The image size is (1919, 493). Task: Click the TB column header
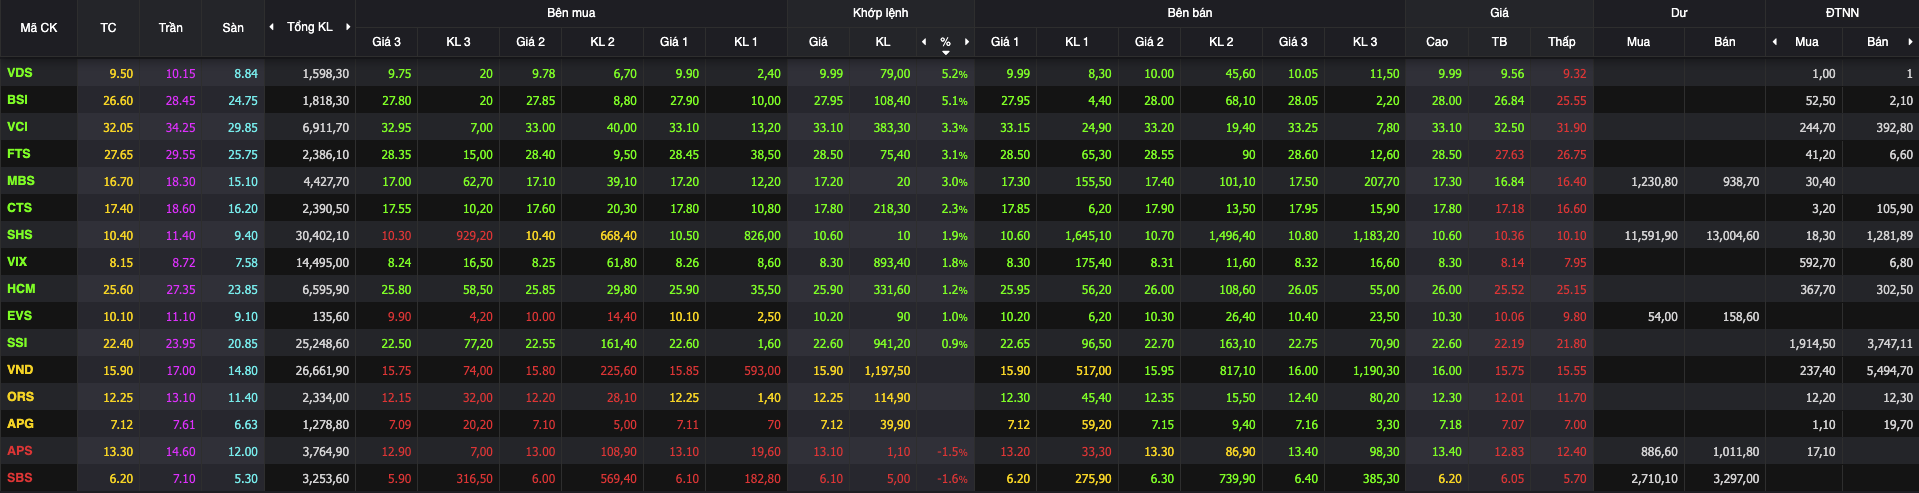tap(1499, 42)
